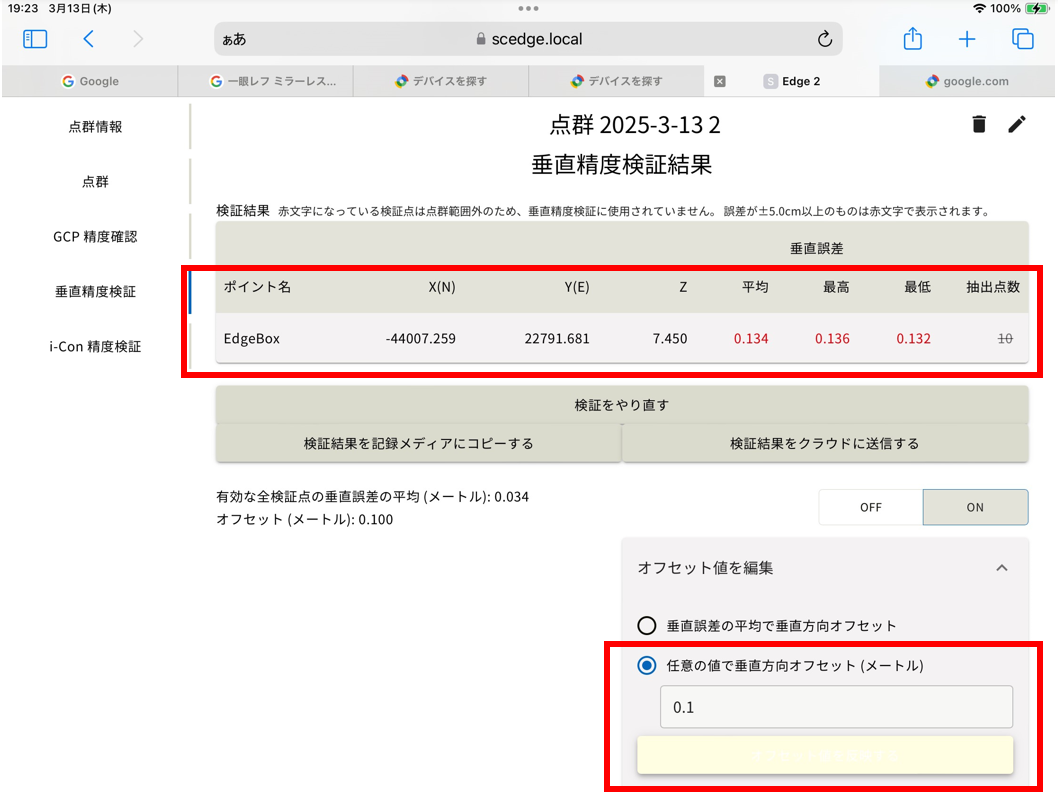Select 垂直誤差の平均で垂直方向オフセット radio option

(647, 626)
